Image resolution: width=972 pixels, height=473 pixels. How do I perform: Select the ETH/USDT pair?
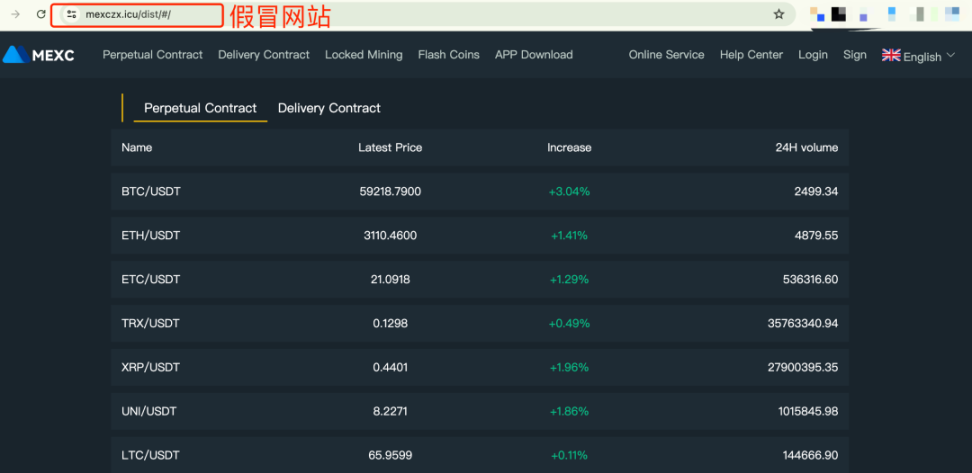pyautogui.click(x=151, y=236)
